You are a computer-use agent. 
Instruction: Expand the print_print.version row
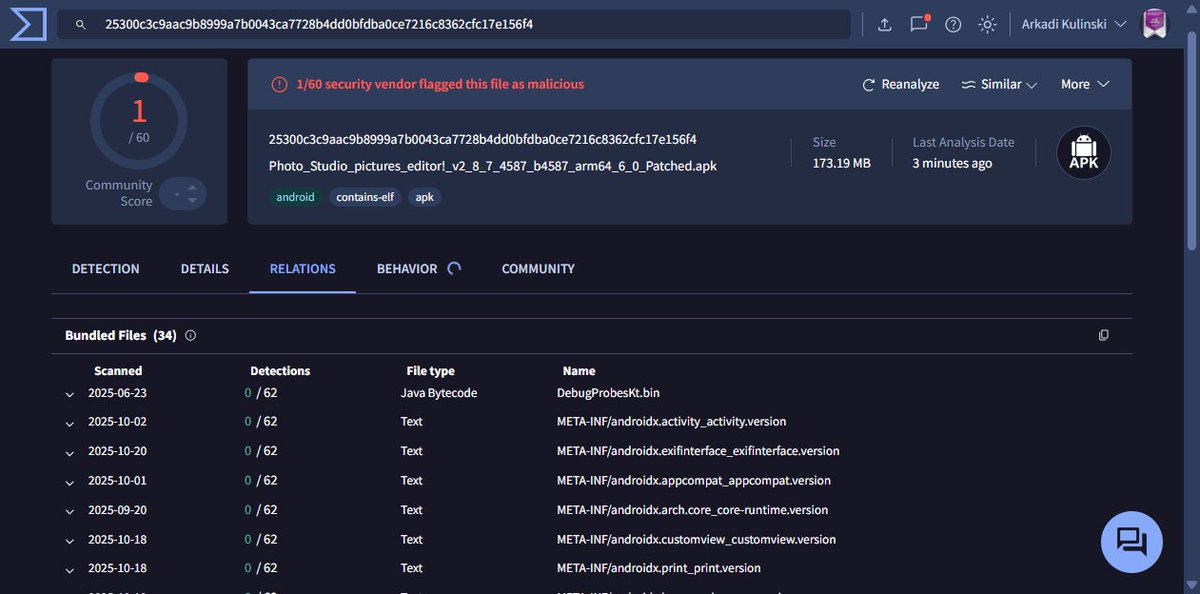click(70, 570)
